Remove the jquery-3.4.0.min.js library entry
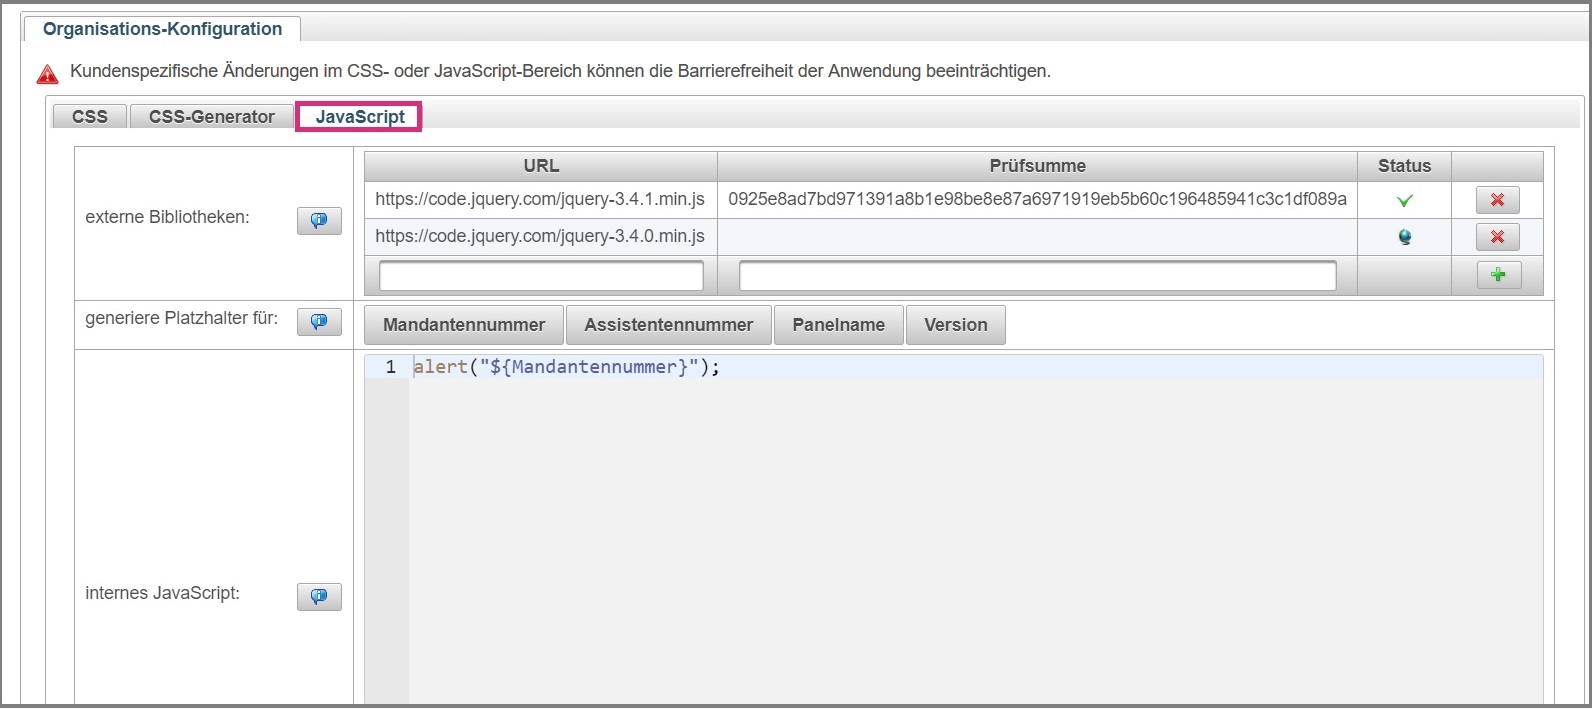The width and height of the screenshot is (1593, 709). [x=1497, y=237]
